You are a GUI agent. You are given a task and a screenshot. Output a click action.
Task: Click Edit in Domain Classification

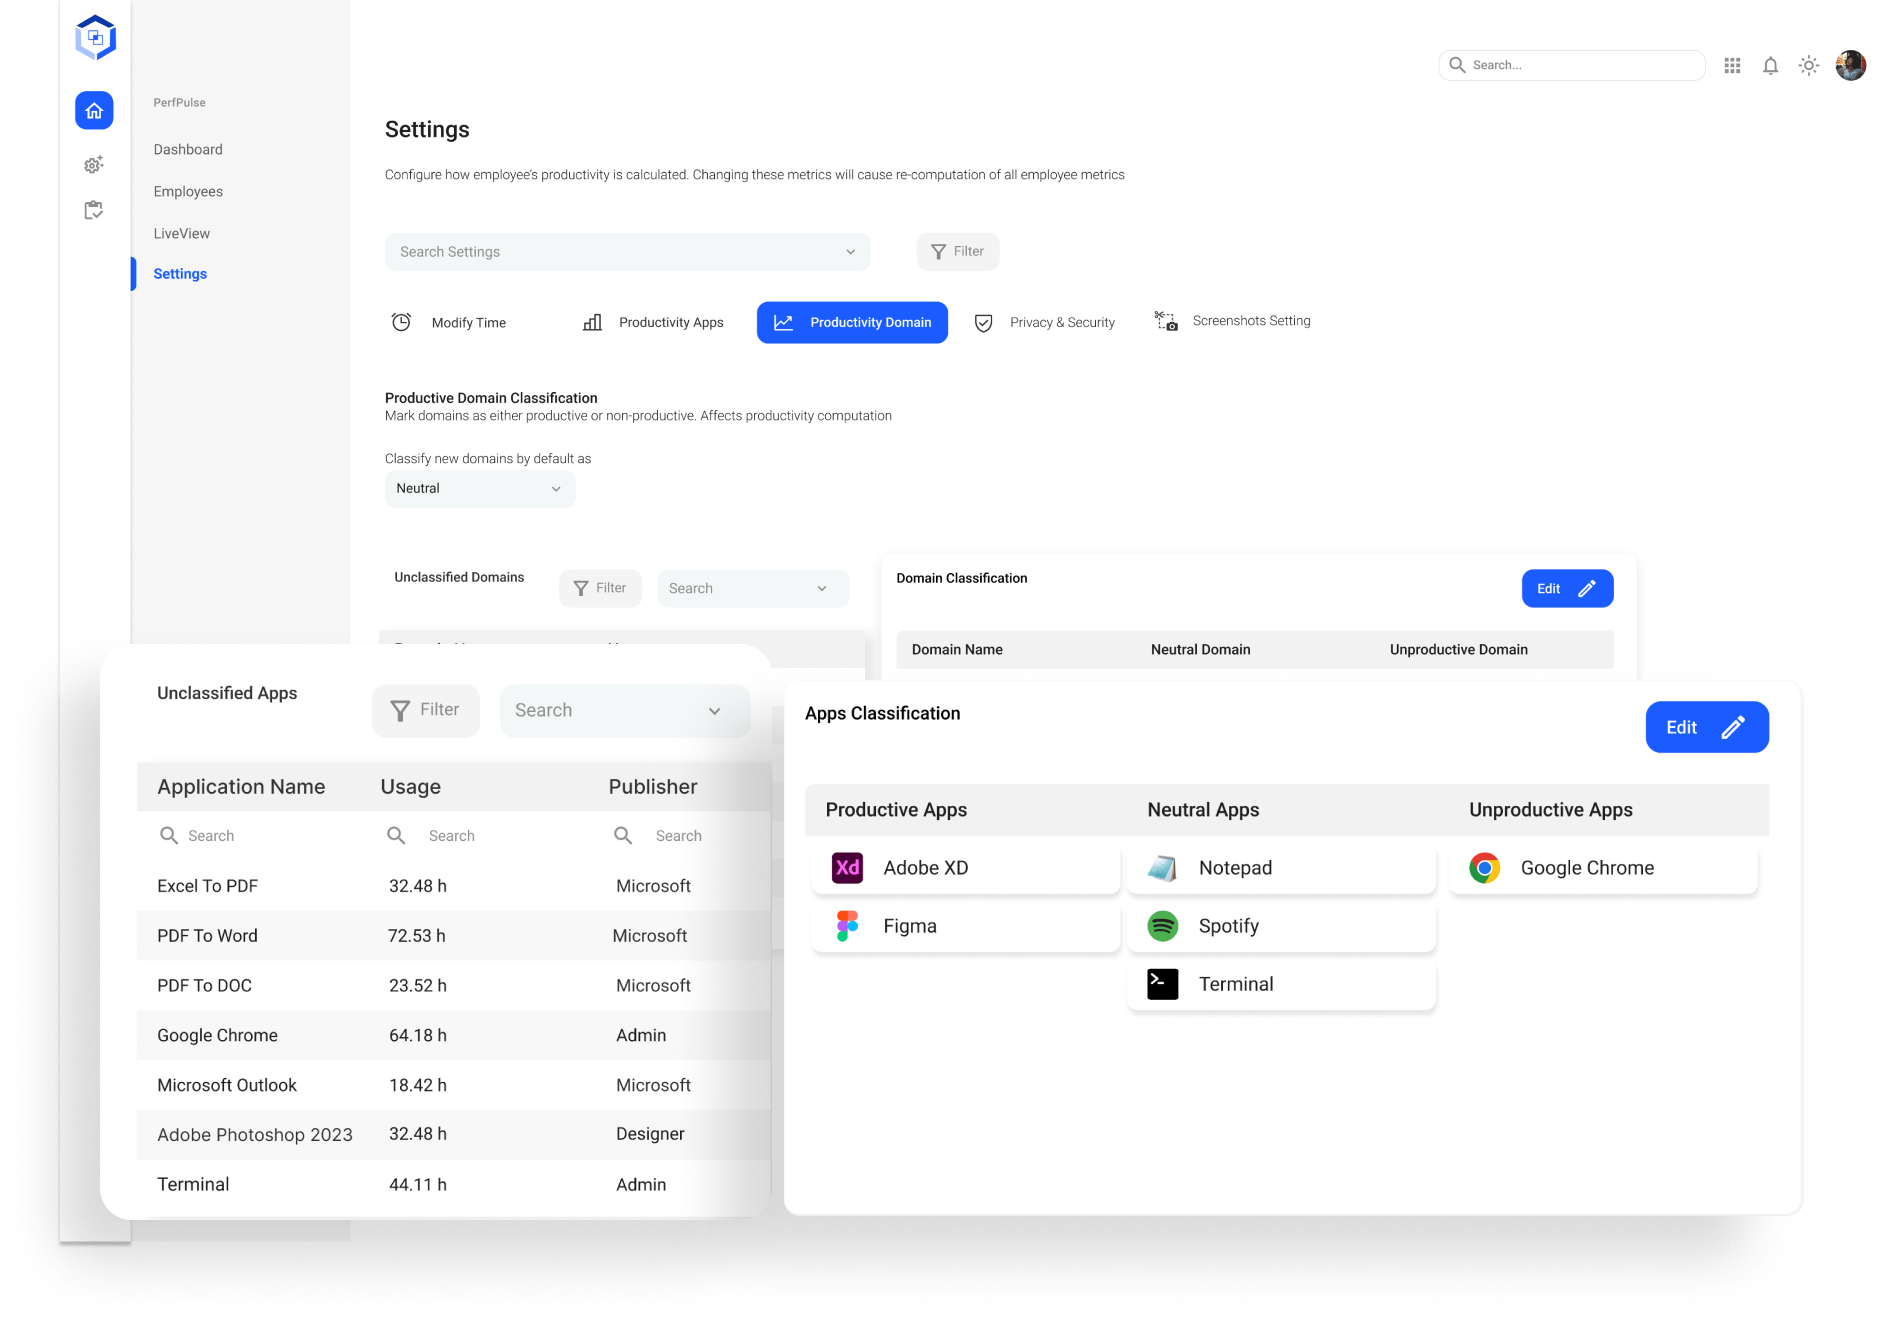pos(1567,589)
